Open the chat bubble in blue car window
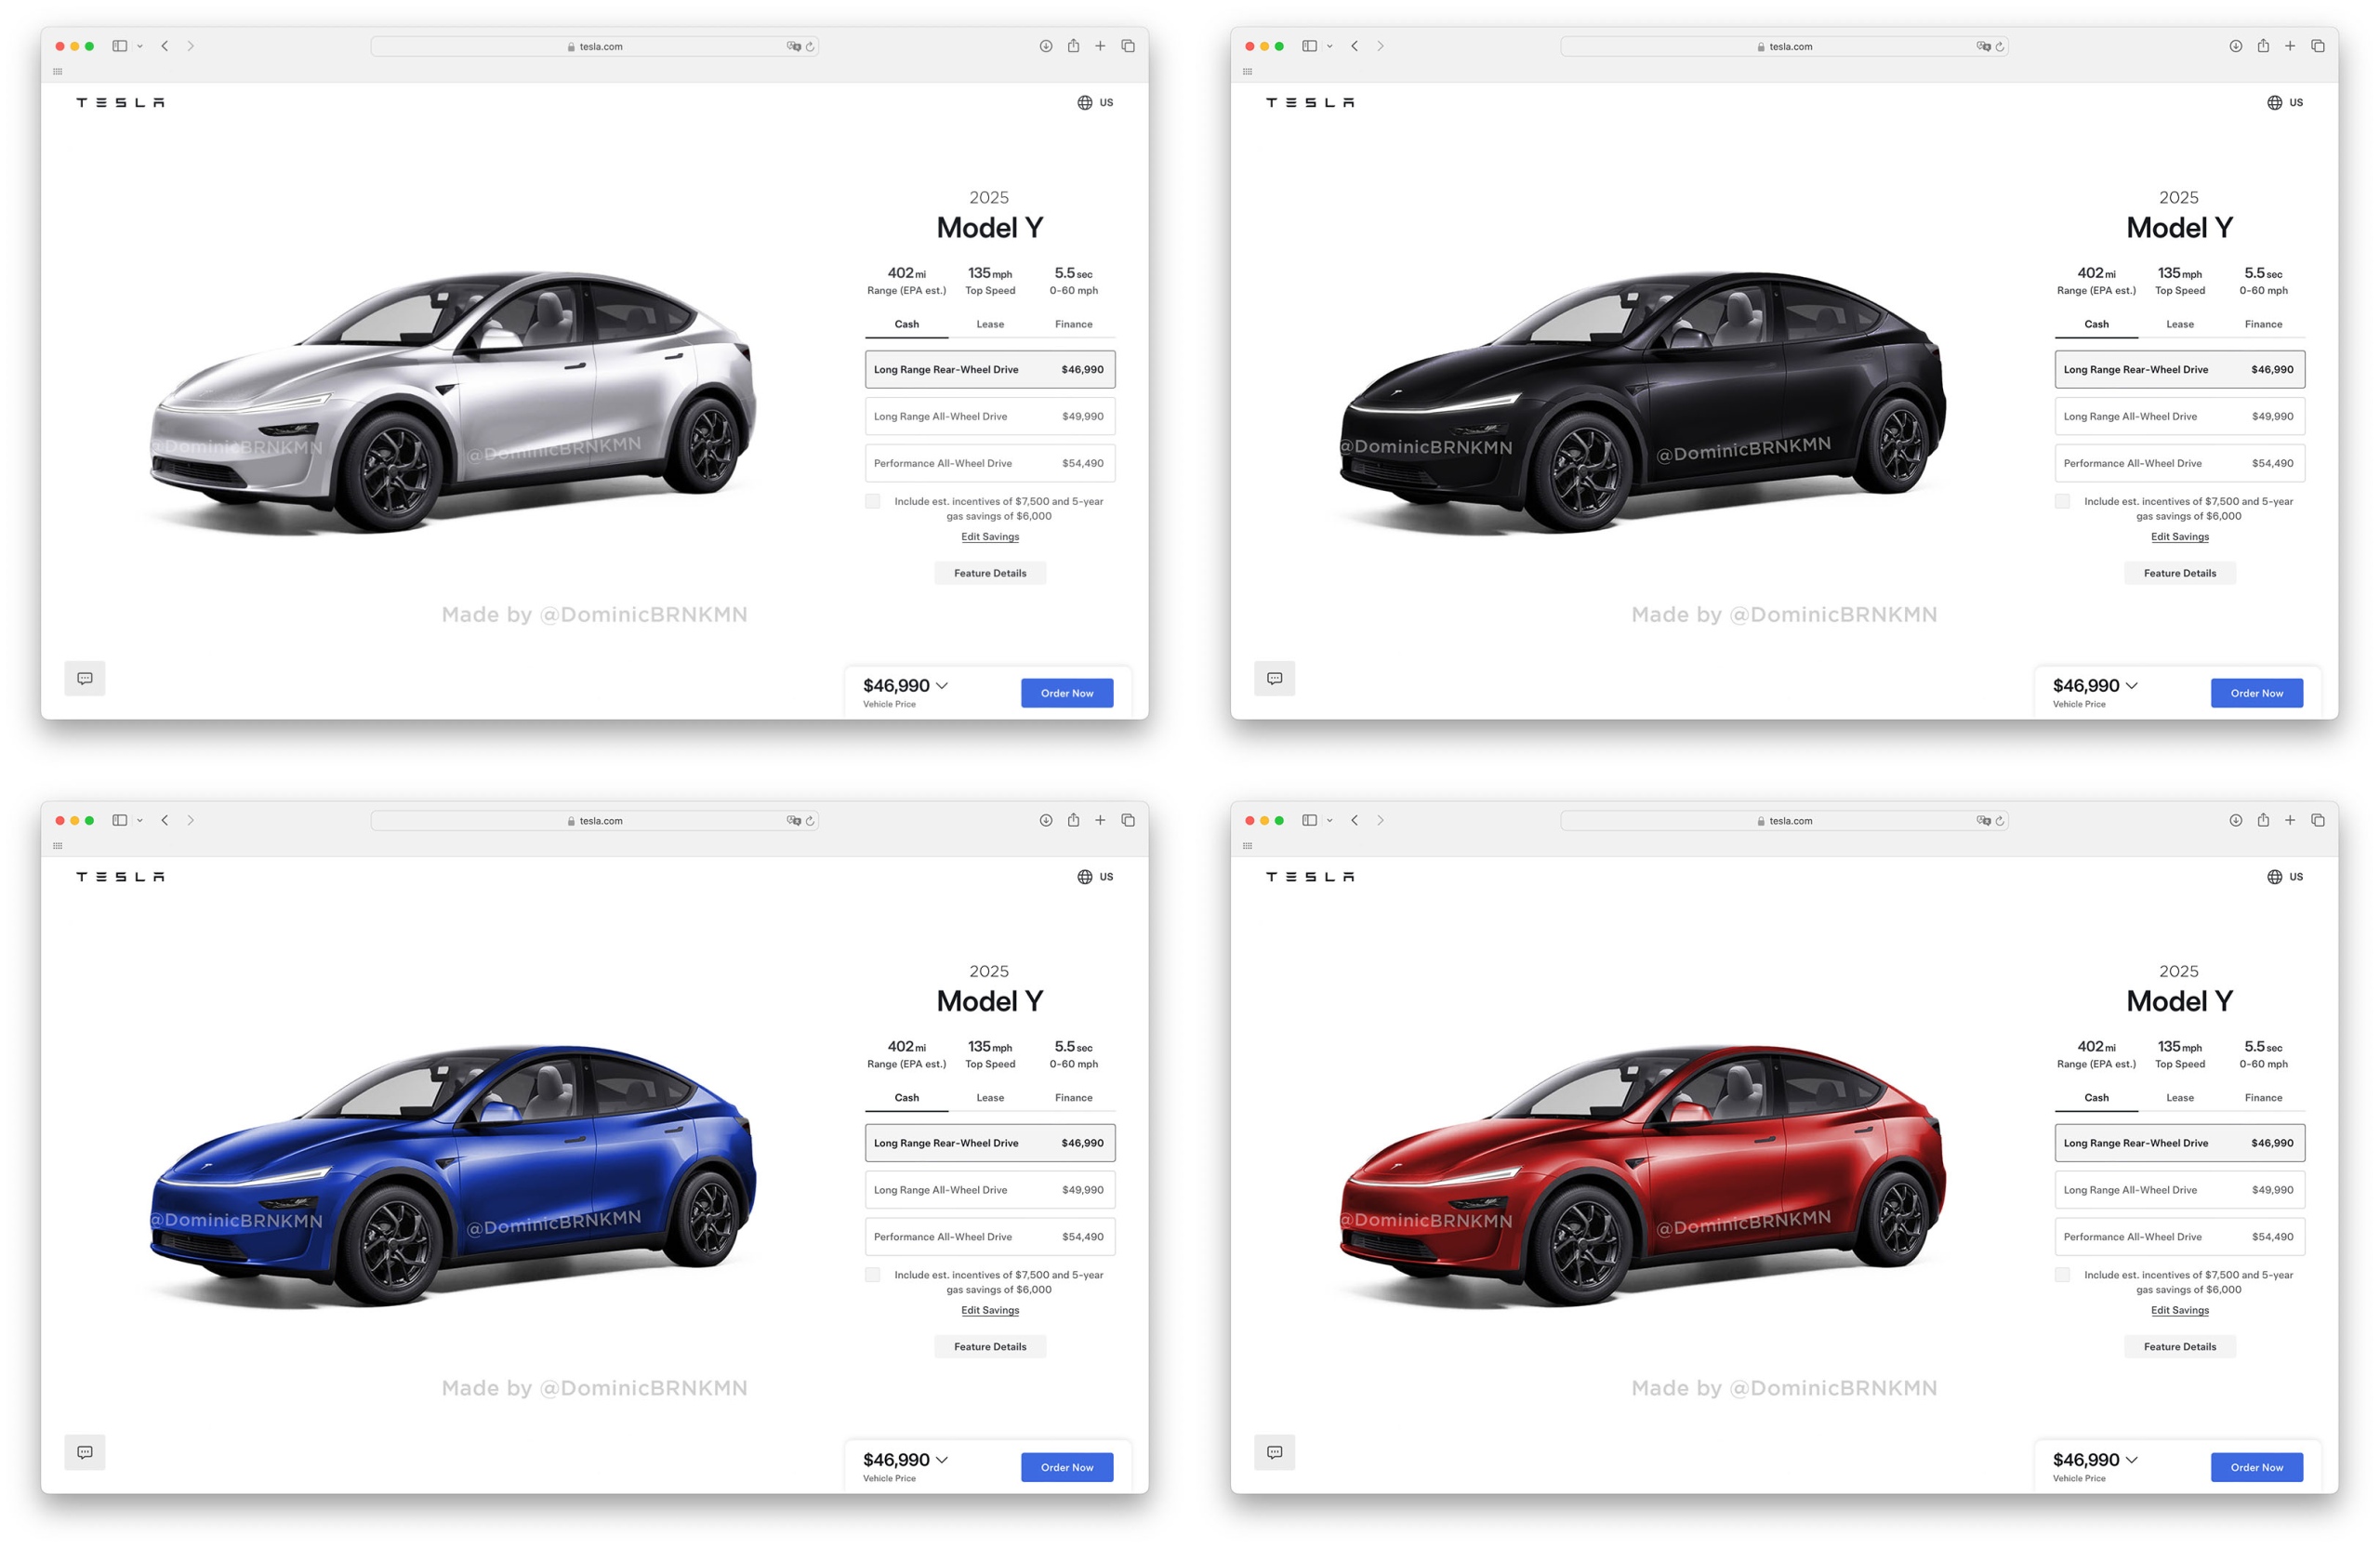The image size is (2380, 1548). 85,1452
